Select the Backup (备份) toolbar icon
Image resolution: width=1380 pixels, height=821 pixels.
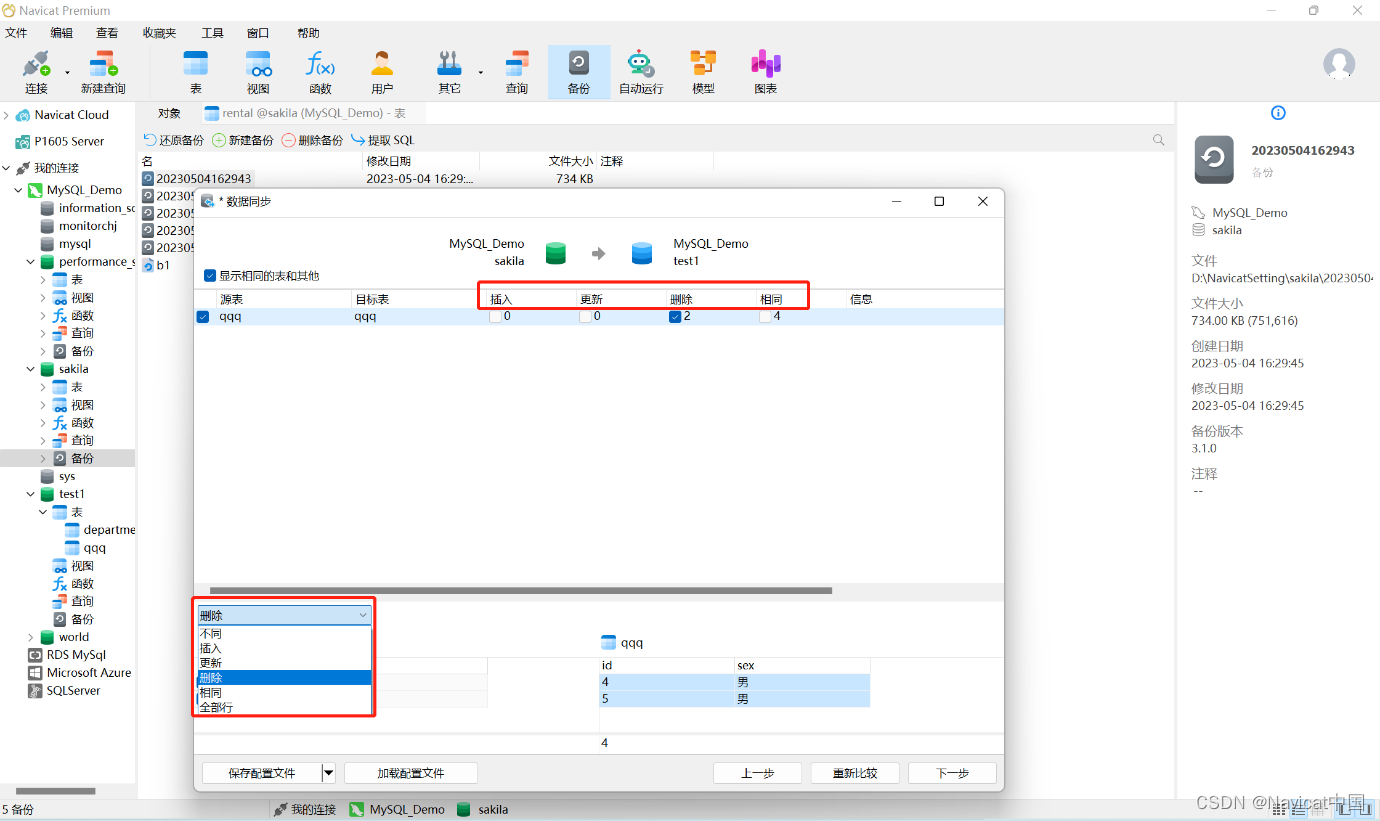click(x=578, y=73)
